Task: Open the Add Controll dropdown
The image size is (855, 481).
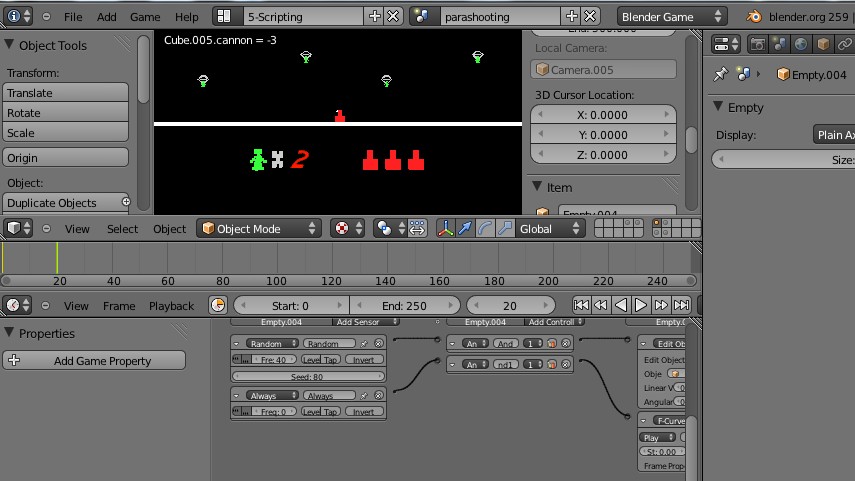Action: pyautogui.click(x=555, y=322)
